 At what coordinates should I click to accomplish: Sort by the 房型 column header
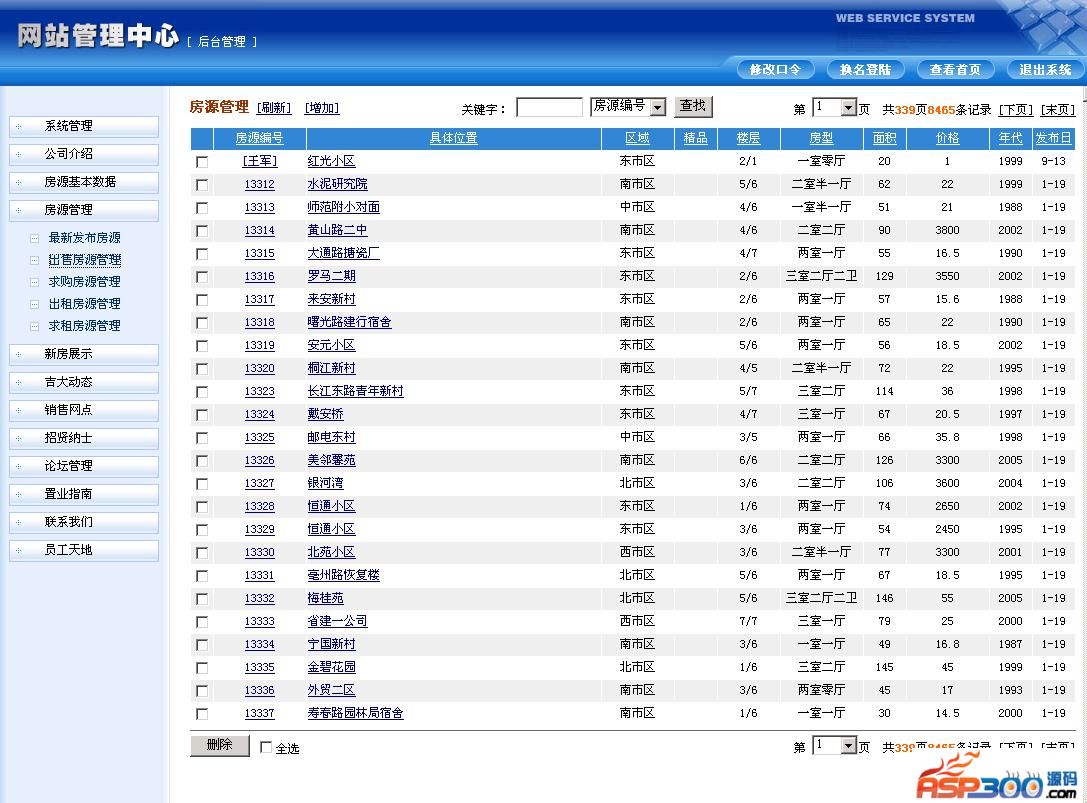(x=821, y=138)
